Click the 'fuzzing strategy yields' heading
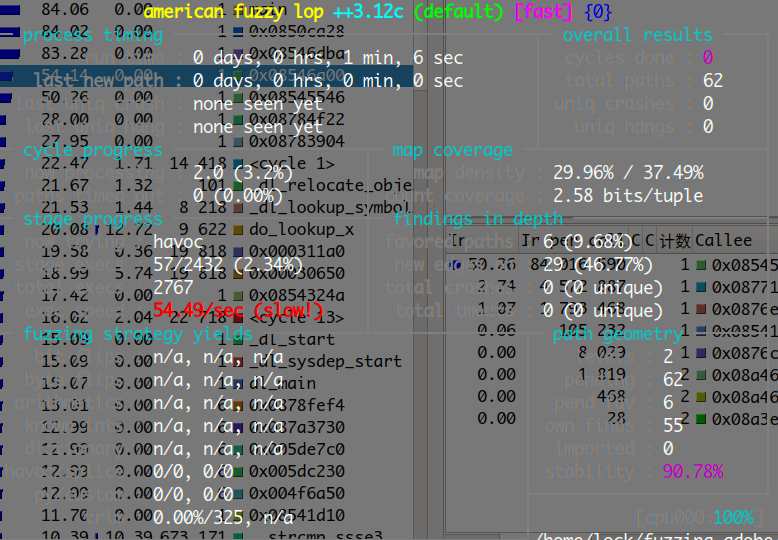Viewport: 778px width, 540px height. [x=138, y=334]
